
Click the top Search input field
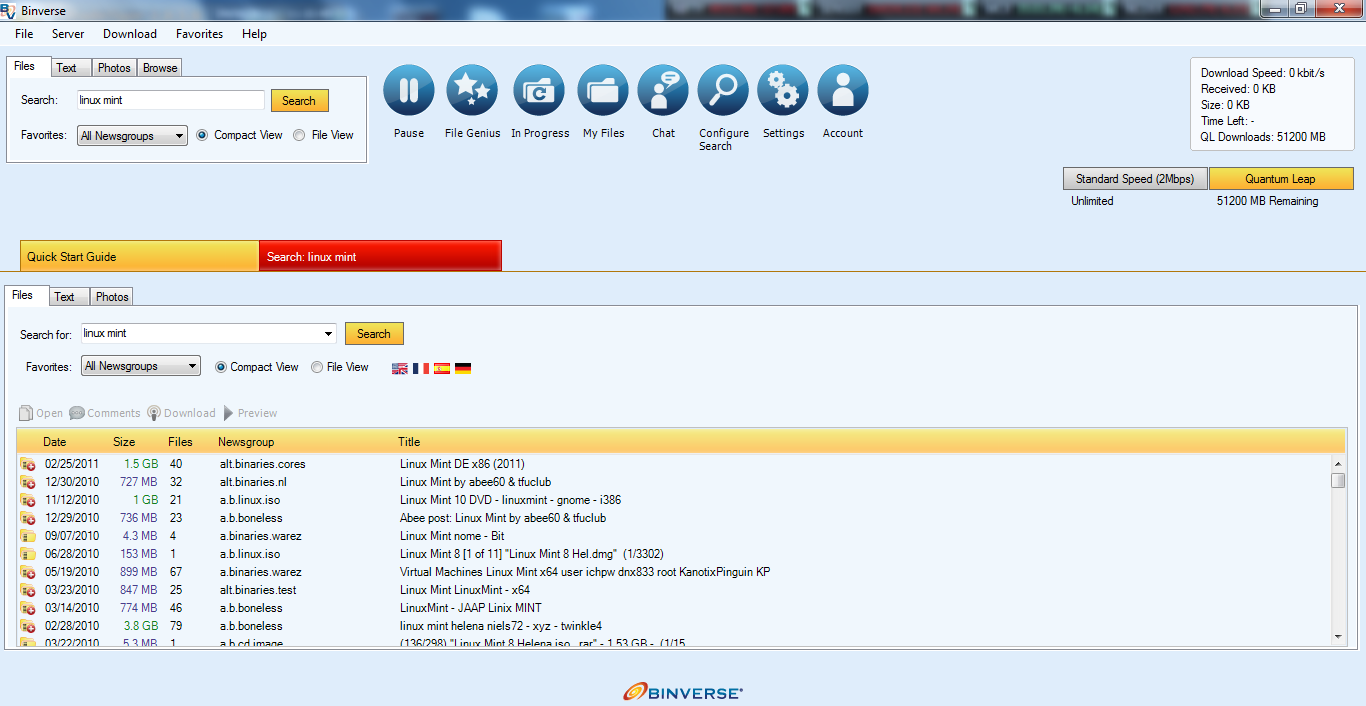coord(171,100)
